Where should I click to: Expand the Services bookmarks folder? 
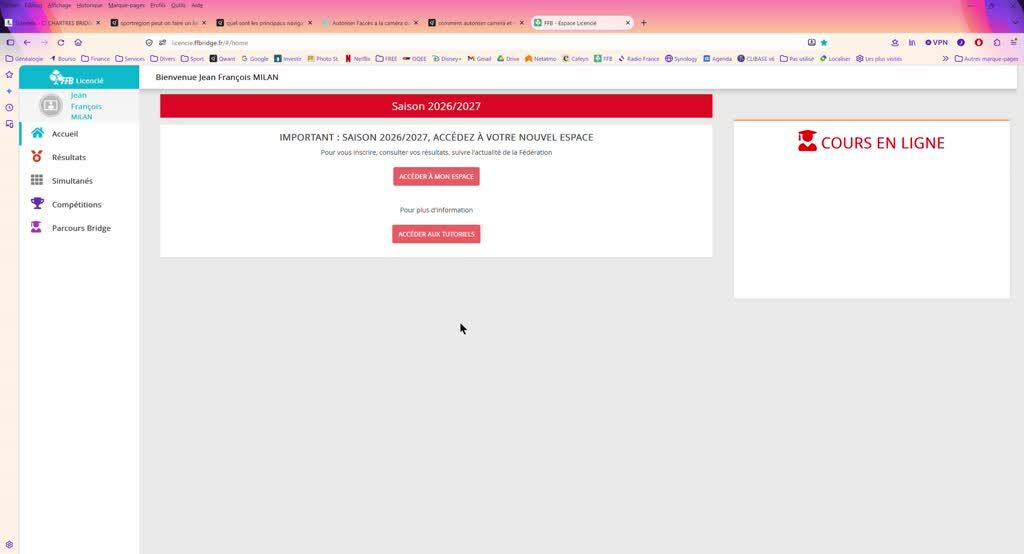pyautogui.click(x=130, y=59)
